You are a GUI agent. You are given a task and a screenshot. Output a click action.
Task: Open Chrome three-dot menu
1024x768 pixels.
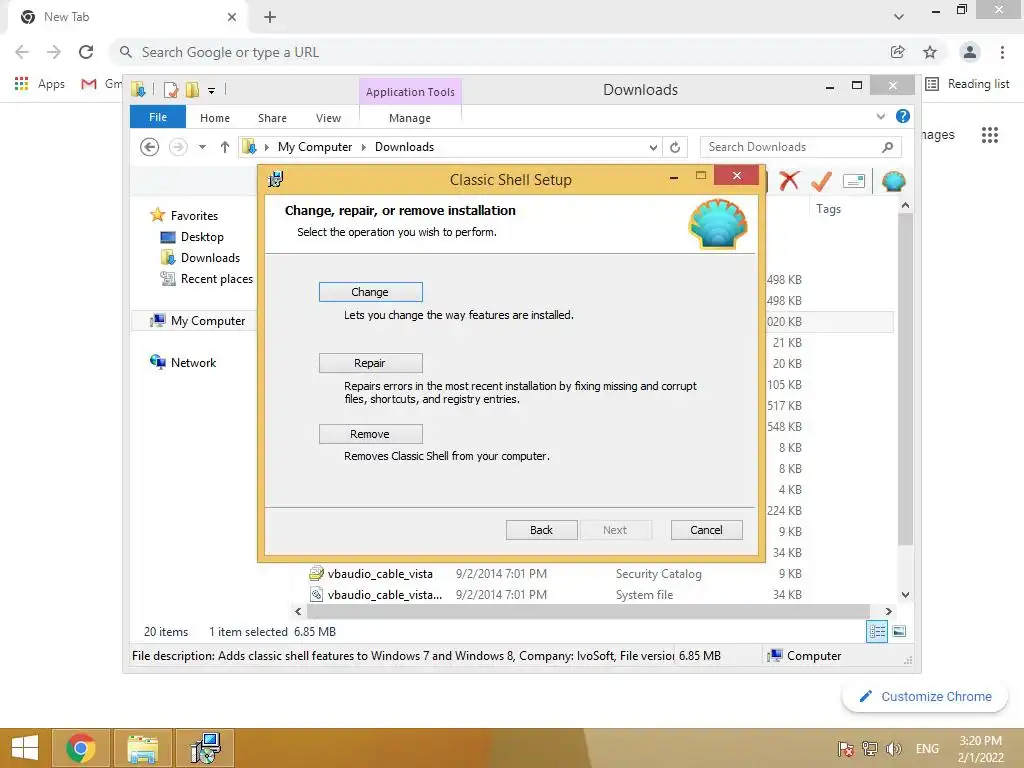pyautogui.click(x=1002, y=52)
